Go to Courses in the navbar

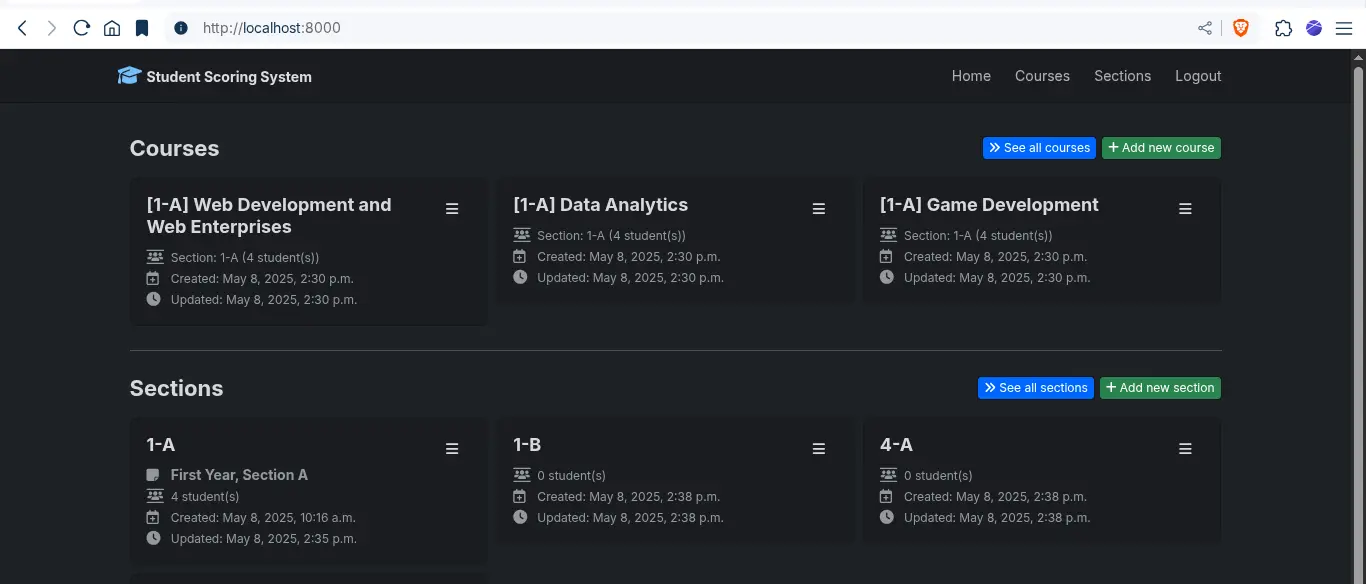1042,76
